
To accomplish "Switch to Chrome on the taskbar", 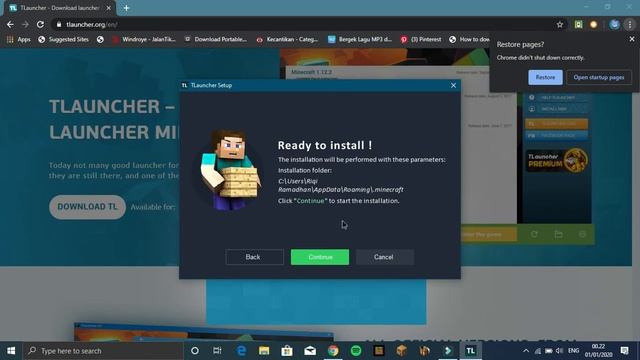I will tap(333, 351).
